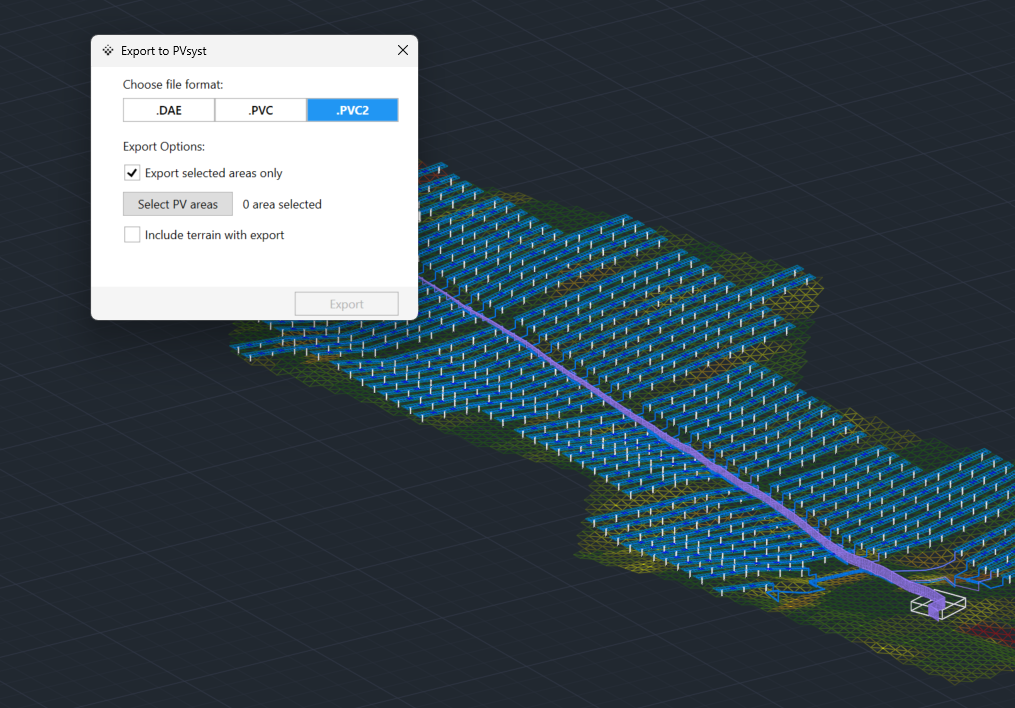Close the Export to PVsyst dialog
This screenshot has height=708, width=1015.
(x=403, y=50)
